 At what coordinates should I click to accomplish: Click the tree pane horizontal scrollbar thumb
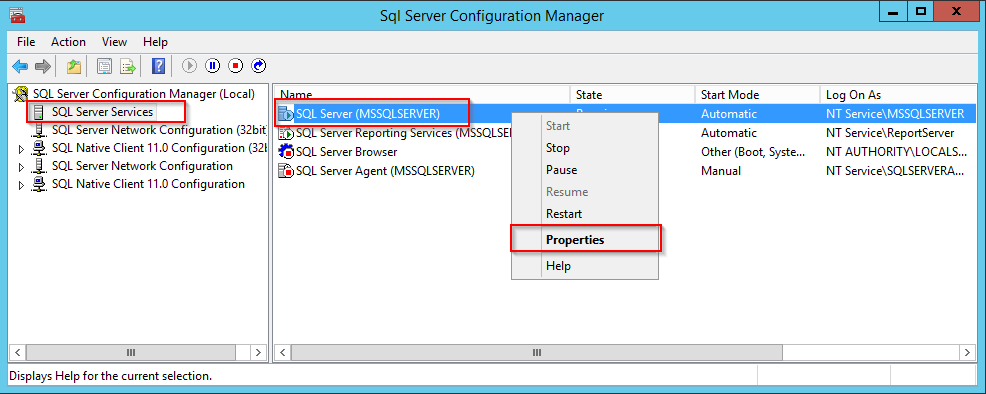point(131,353)
